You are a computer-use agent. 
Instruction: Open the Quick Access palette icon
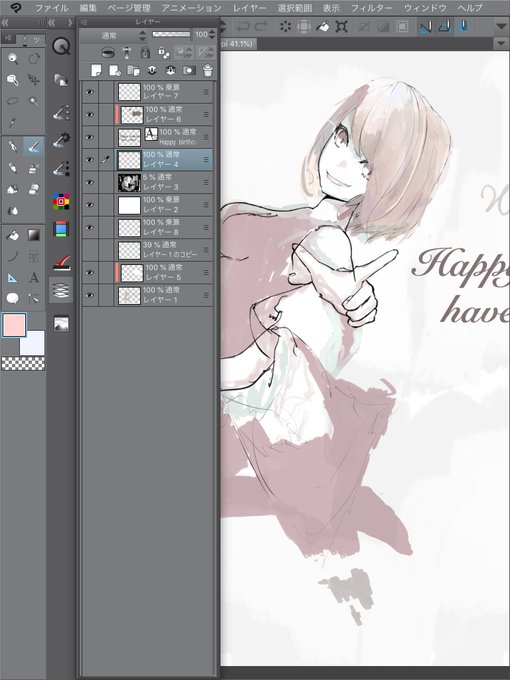pos(61,46)
